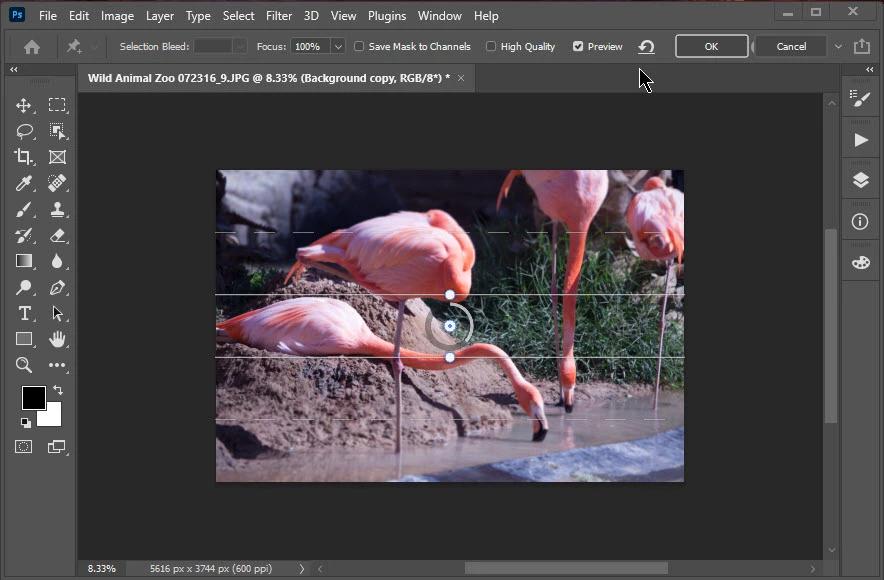Image resolution: width=884 pixels, height=580 pixels.
Task: Select the Dodge tool
Action: 23,287
